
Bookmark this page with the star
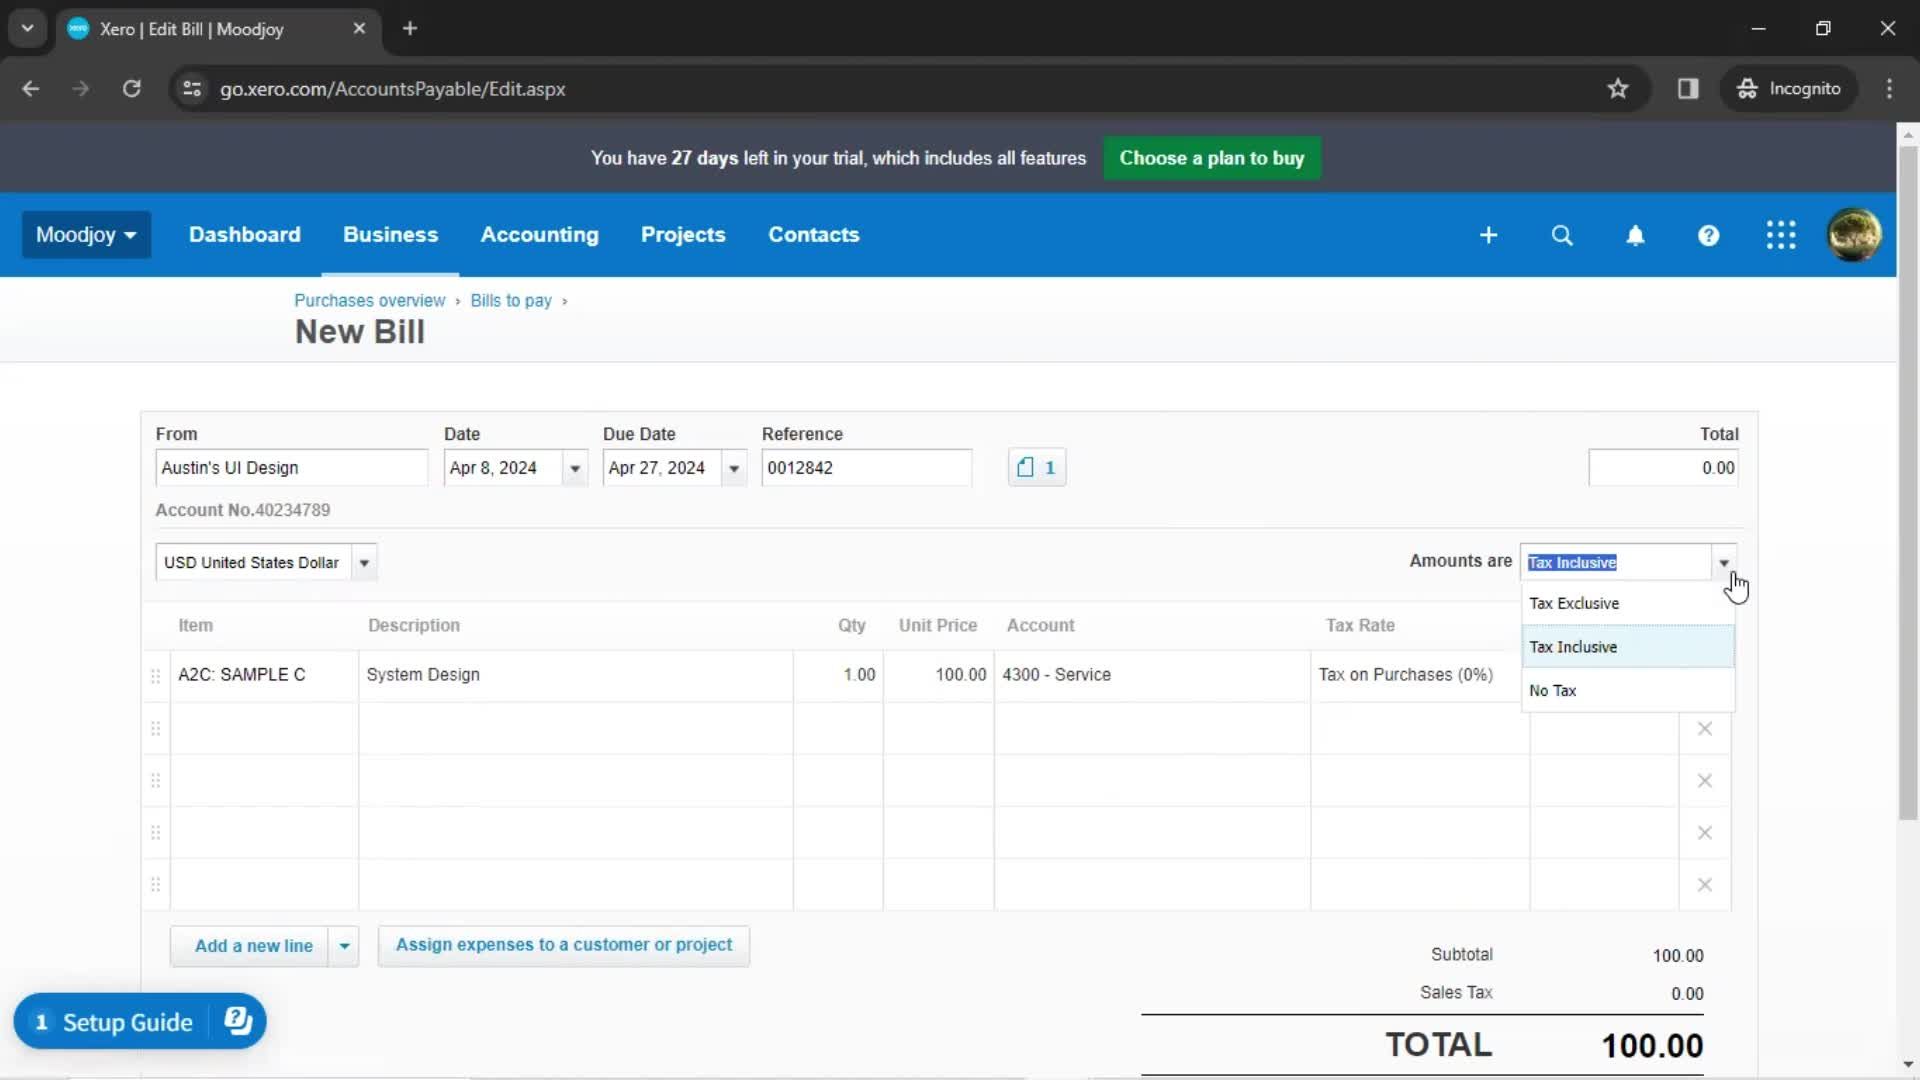tap(1618, 89)
